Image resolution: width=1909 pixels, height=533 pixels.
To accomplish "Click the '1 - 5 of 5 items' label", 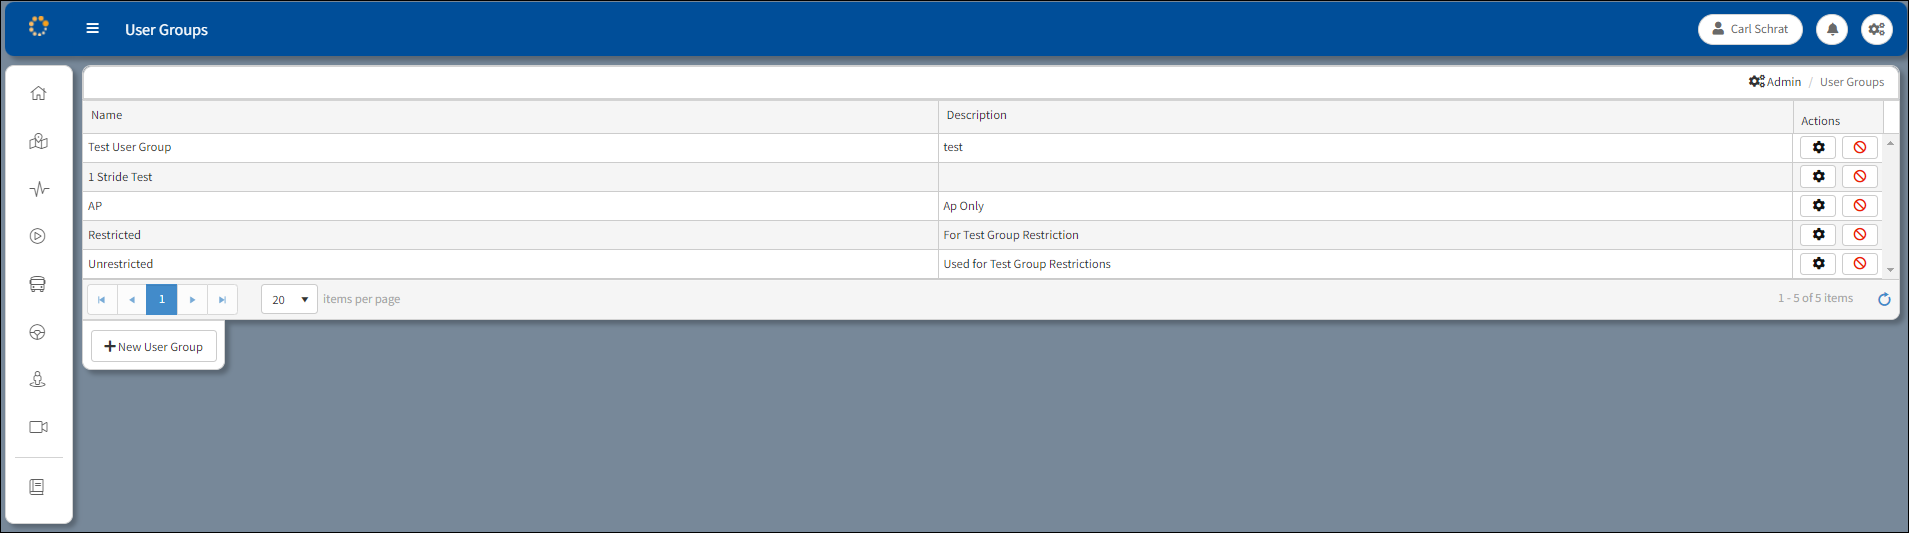I will 1815,298.
